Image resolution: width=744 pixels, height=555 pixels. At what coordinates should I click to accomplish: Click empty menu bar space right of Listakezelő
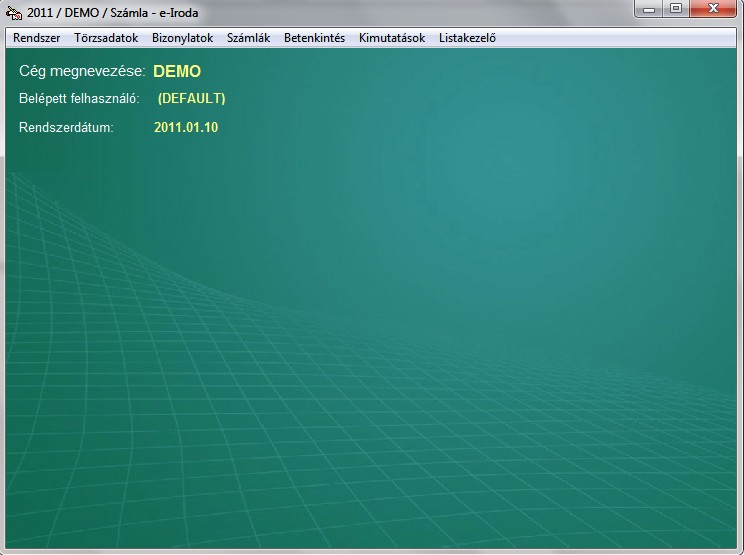point(620,38)
